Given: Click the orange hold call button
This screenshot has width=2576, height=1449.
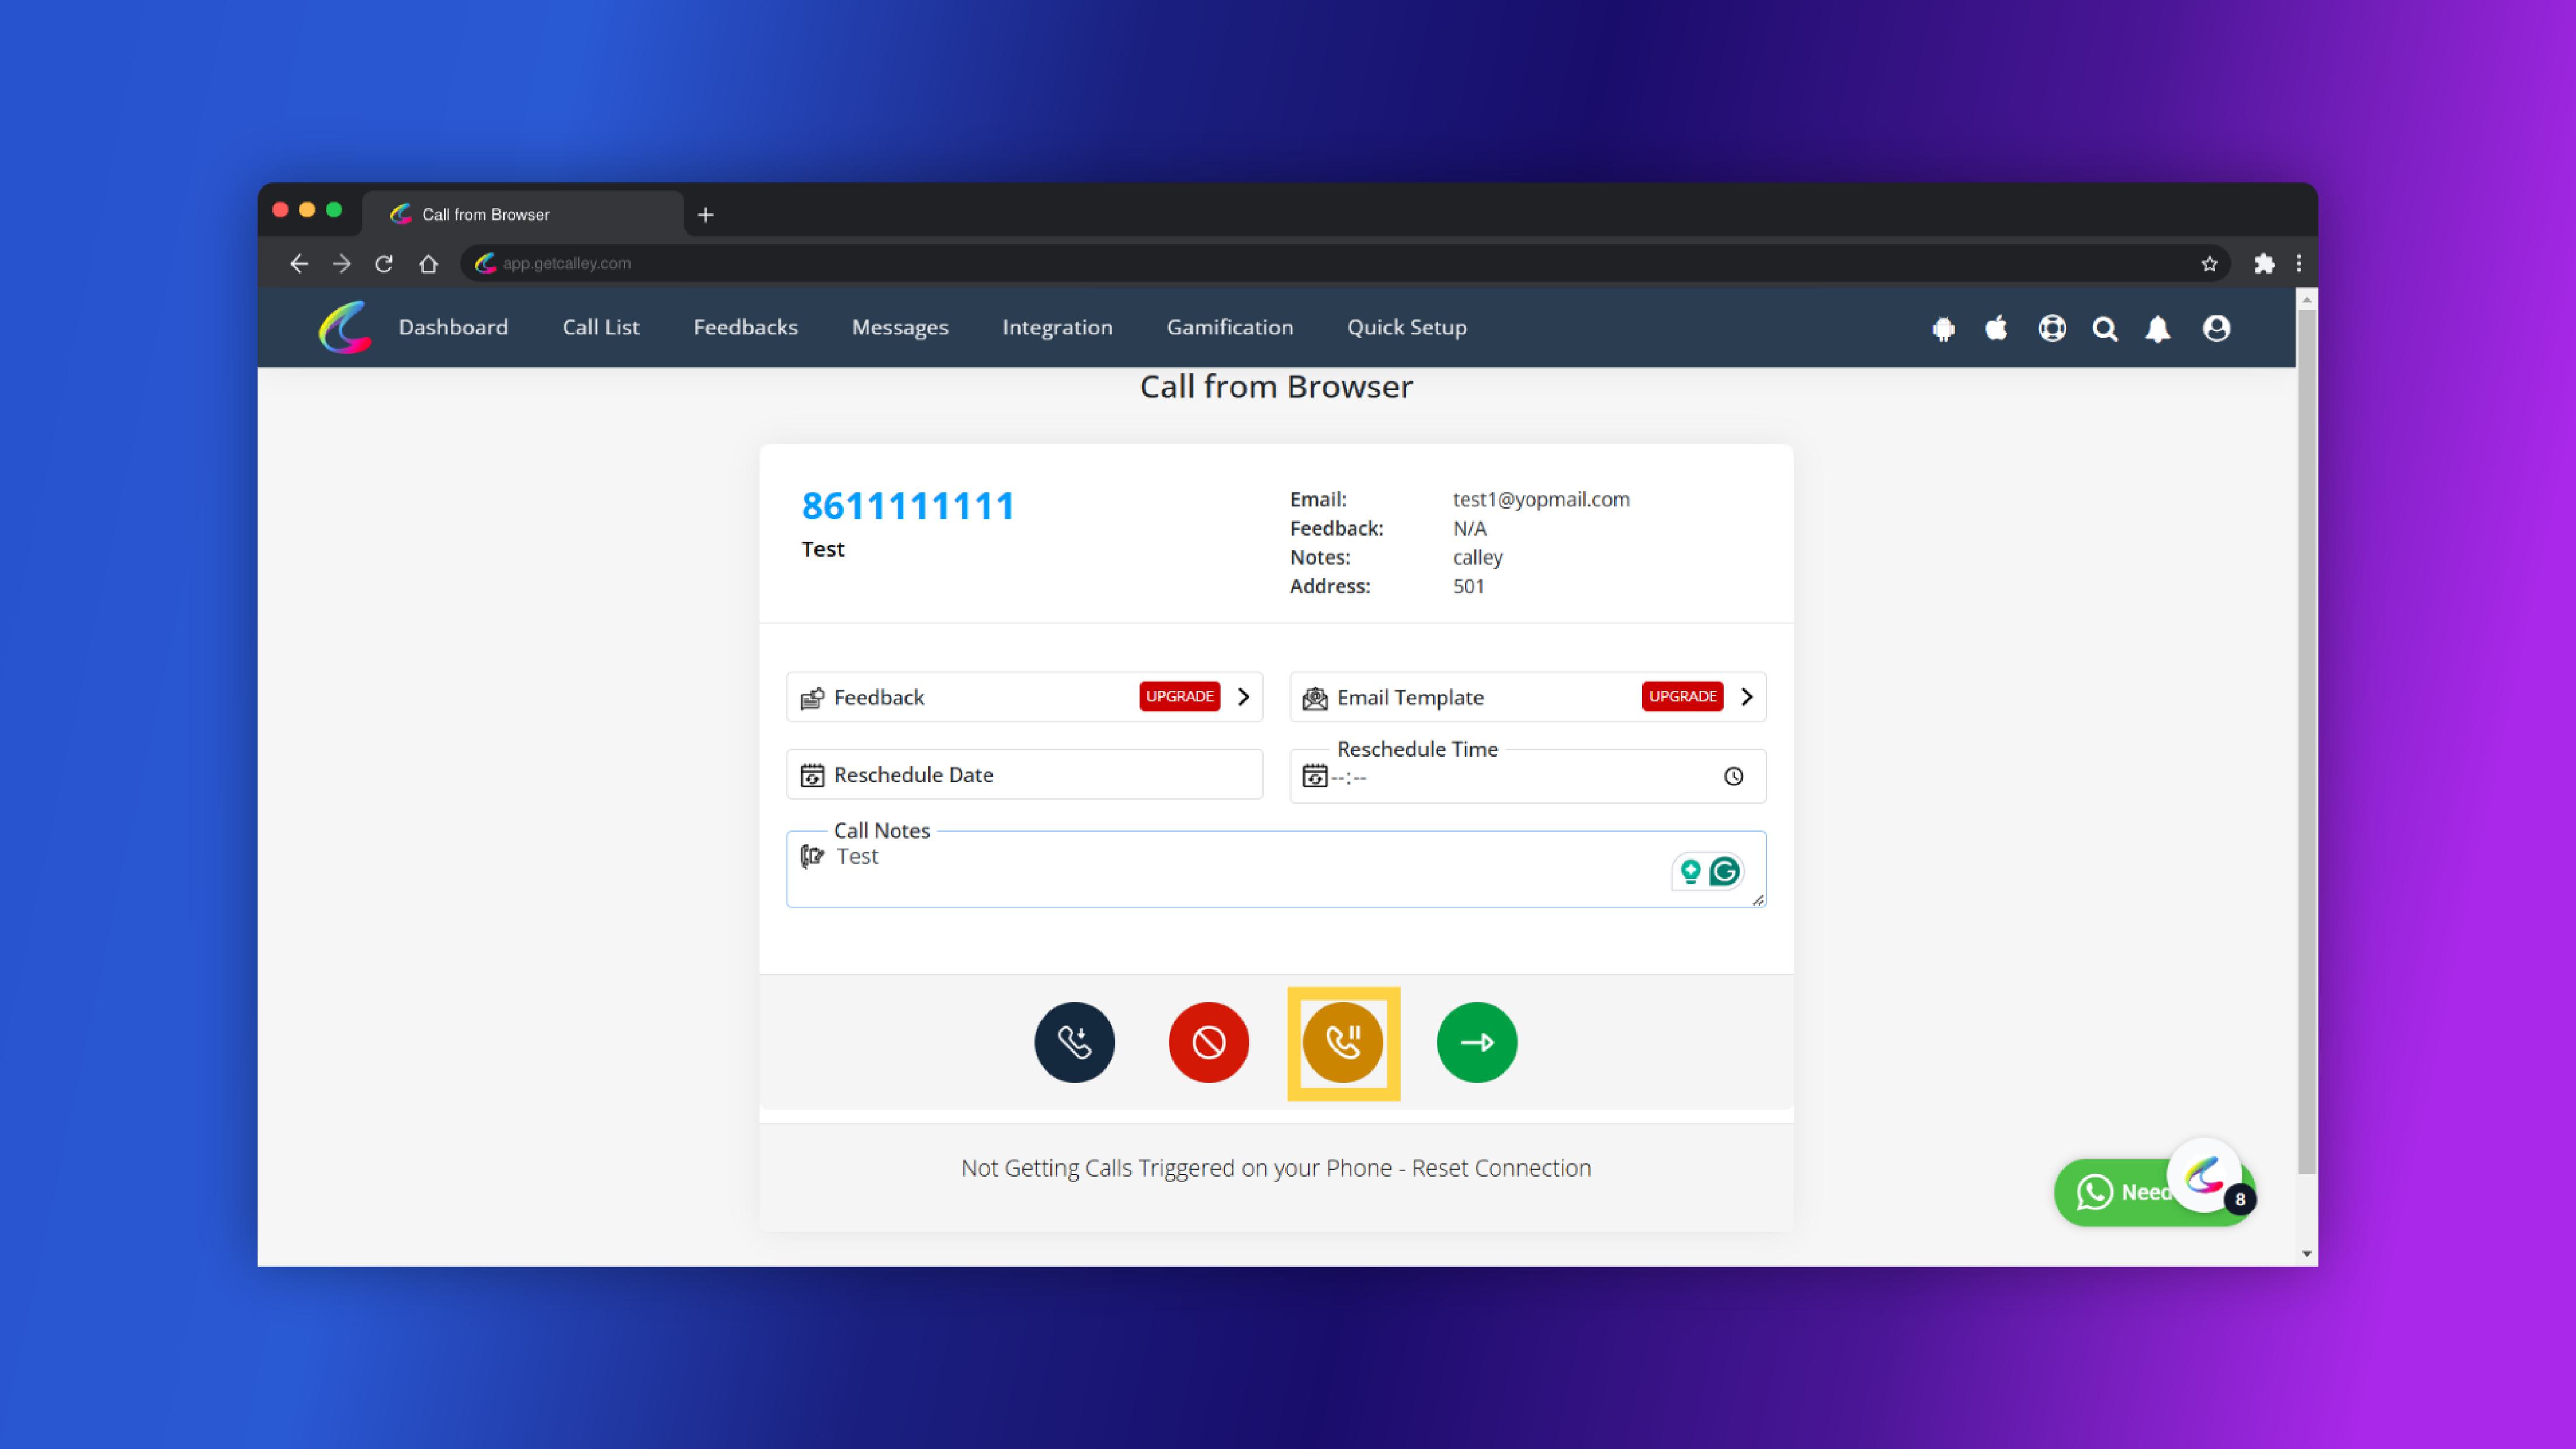Looking at the screenshot, I should pos(1343,1042).
